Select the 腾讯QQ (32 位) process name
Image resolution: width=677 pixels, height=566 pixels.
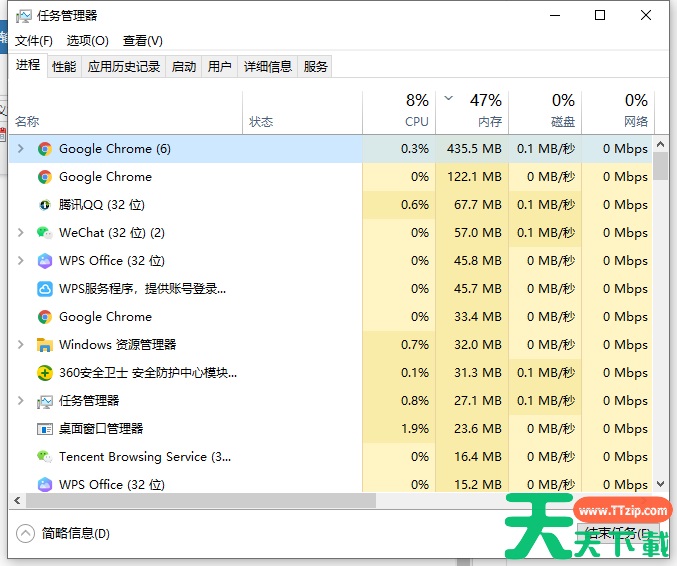tap(102, 205)
